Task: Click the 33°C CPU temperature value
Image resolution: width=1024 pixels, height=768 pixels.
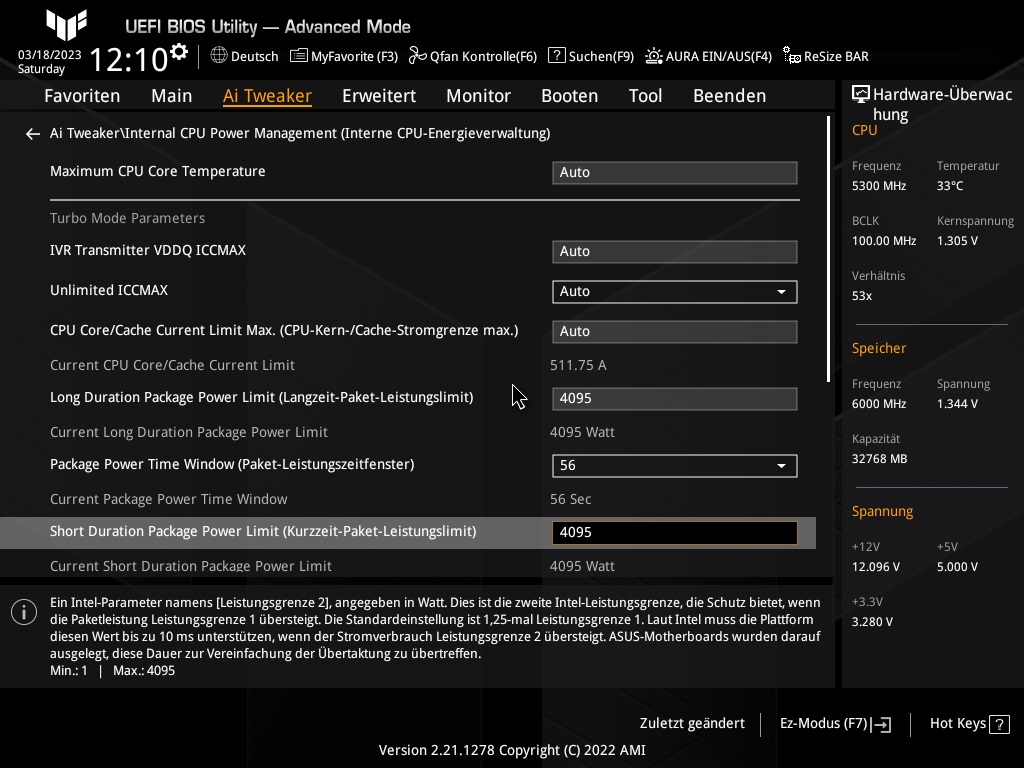Action: [x=950, y=186]
